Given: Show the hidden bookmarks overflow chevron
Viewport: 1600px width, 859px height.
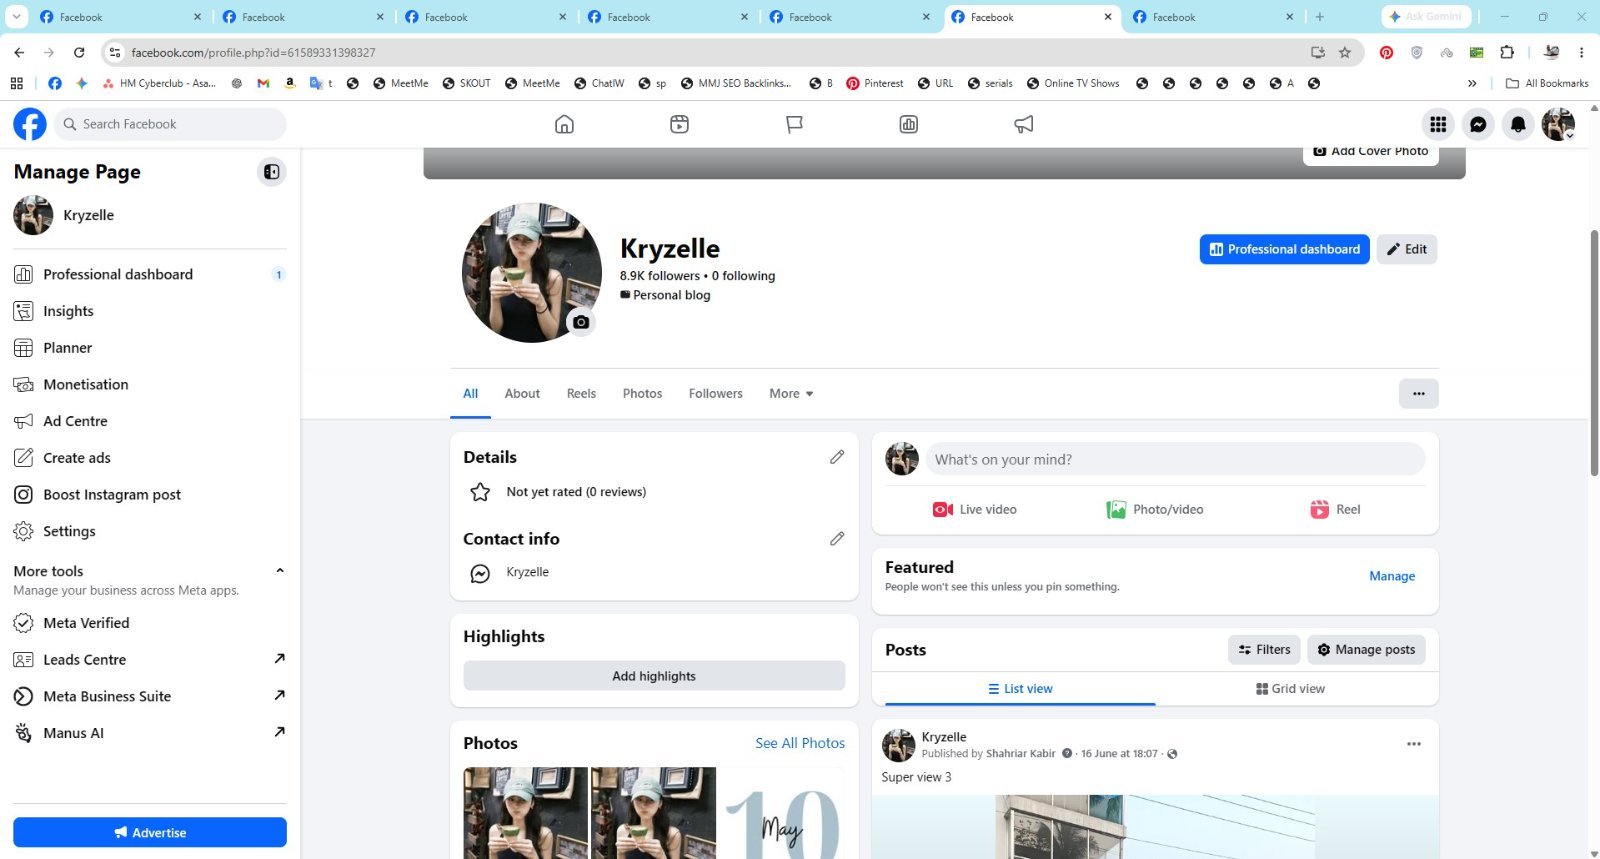Looking at the screenshot, I should 1472,83.
